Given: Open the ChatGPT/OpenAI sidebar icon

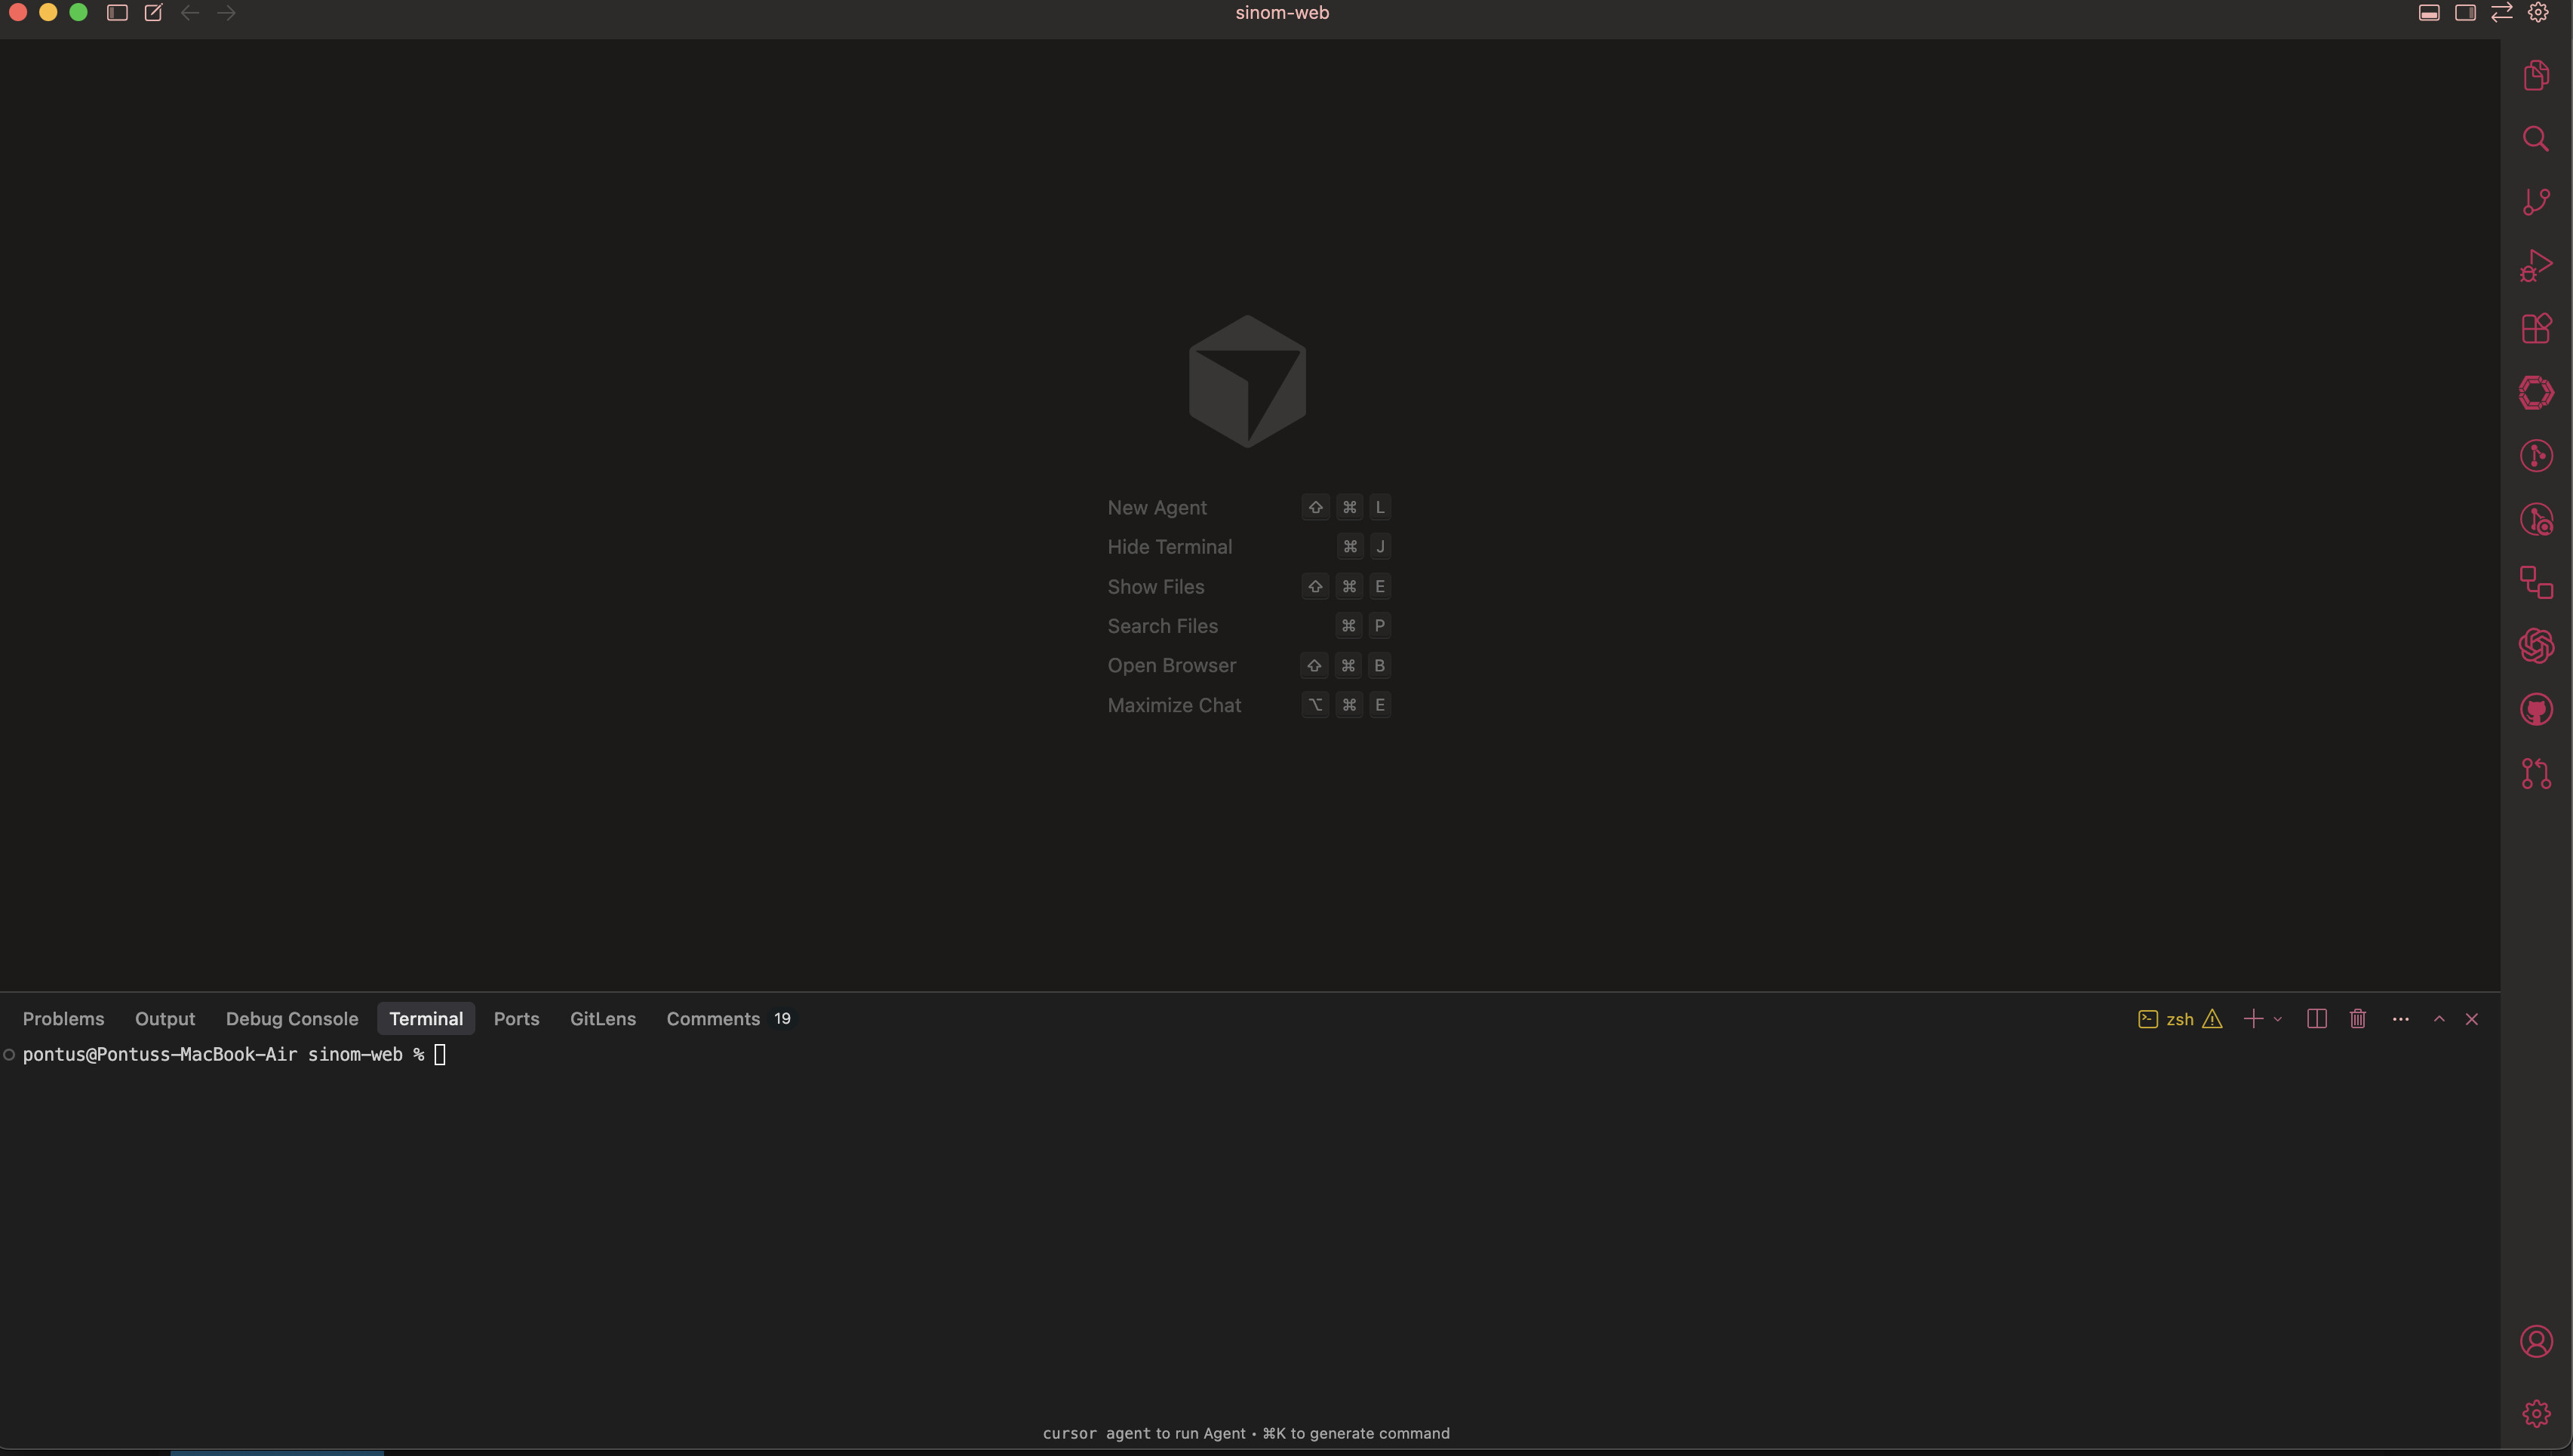Looking at the screenshot, I should [2535, 646].
